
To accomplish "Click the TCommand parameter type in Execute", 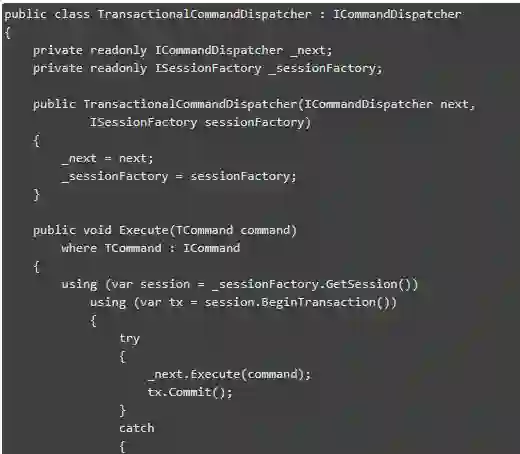I will click(x=204, y=230).
